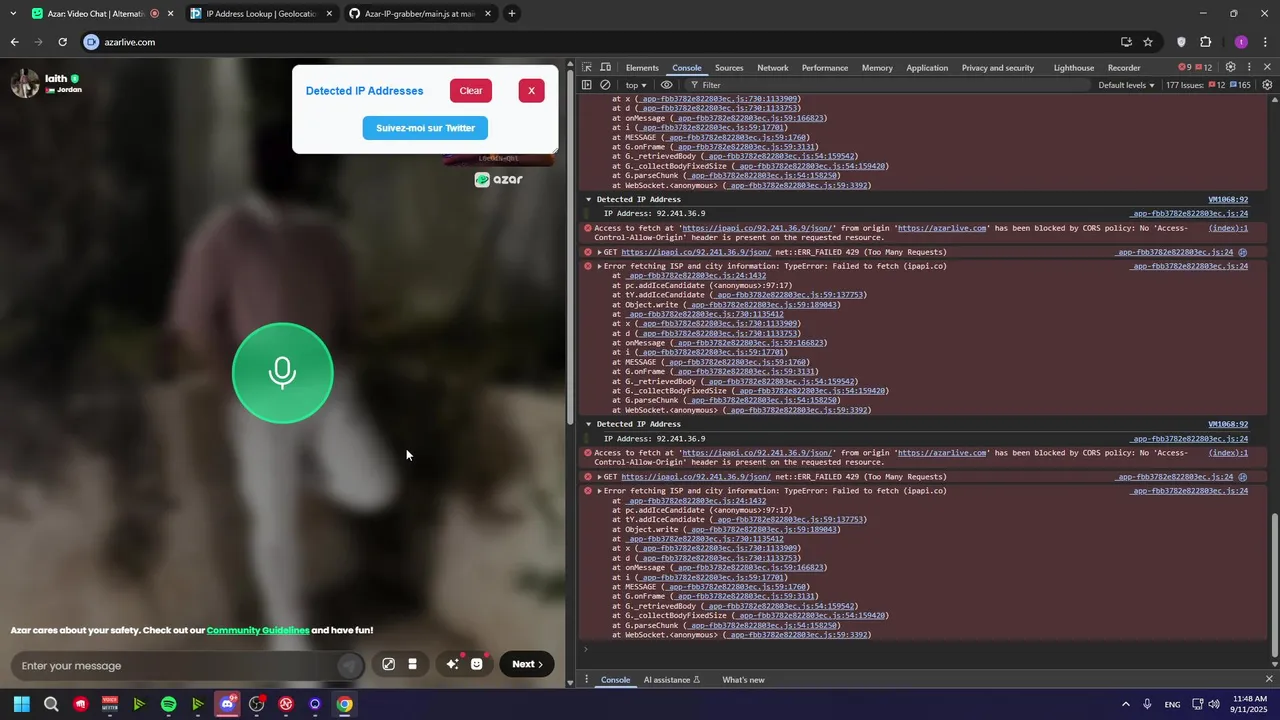Click the Suivez-moi sur Twitter button

(425, 128)
